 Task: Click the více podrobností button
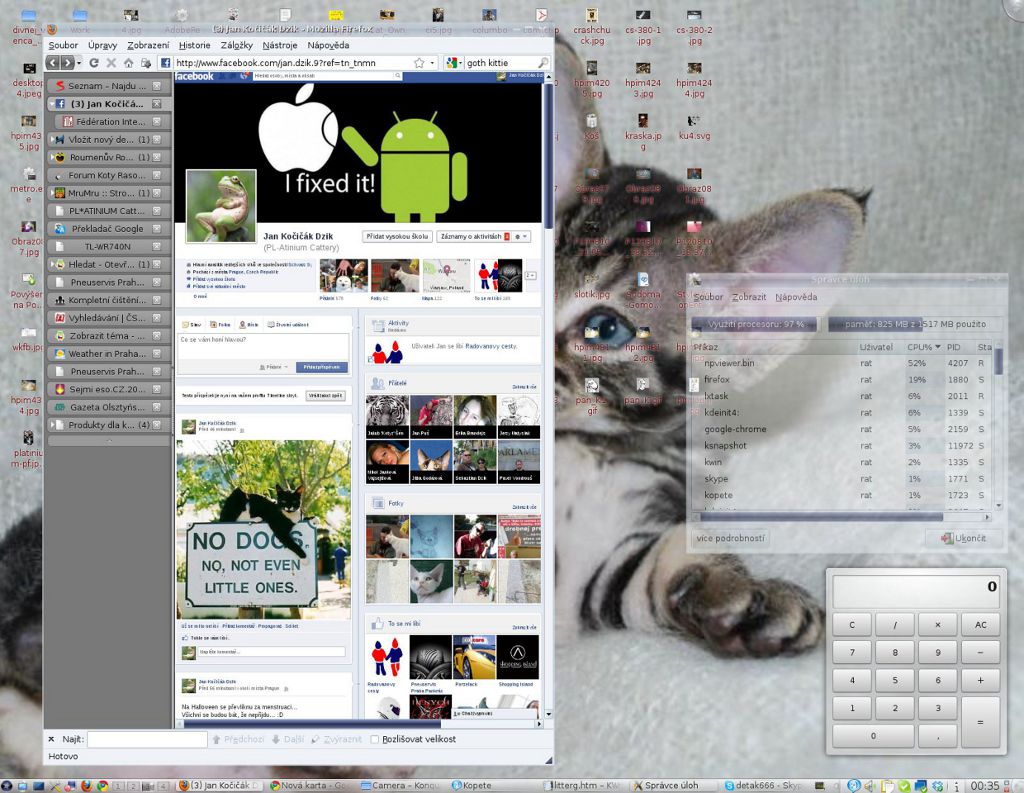(730, 538)
